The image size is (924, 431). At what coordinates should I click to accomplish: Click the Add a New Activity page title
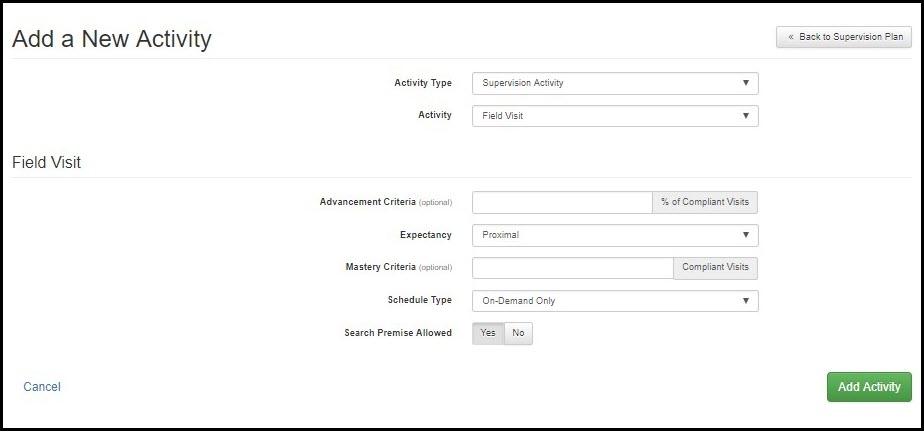pos(111,39)
